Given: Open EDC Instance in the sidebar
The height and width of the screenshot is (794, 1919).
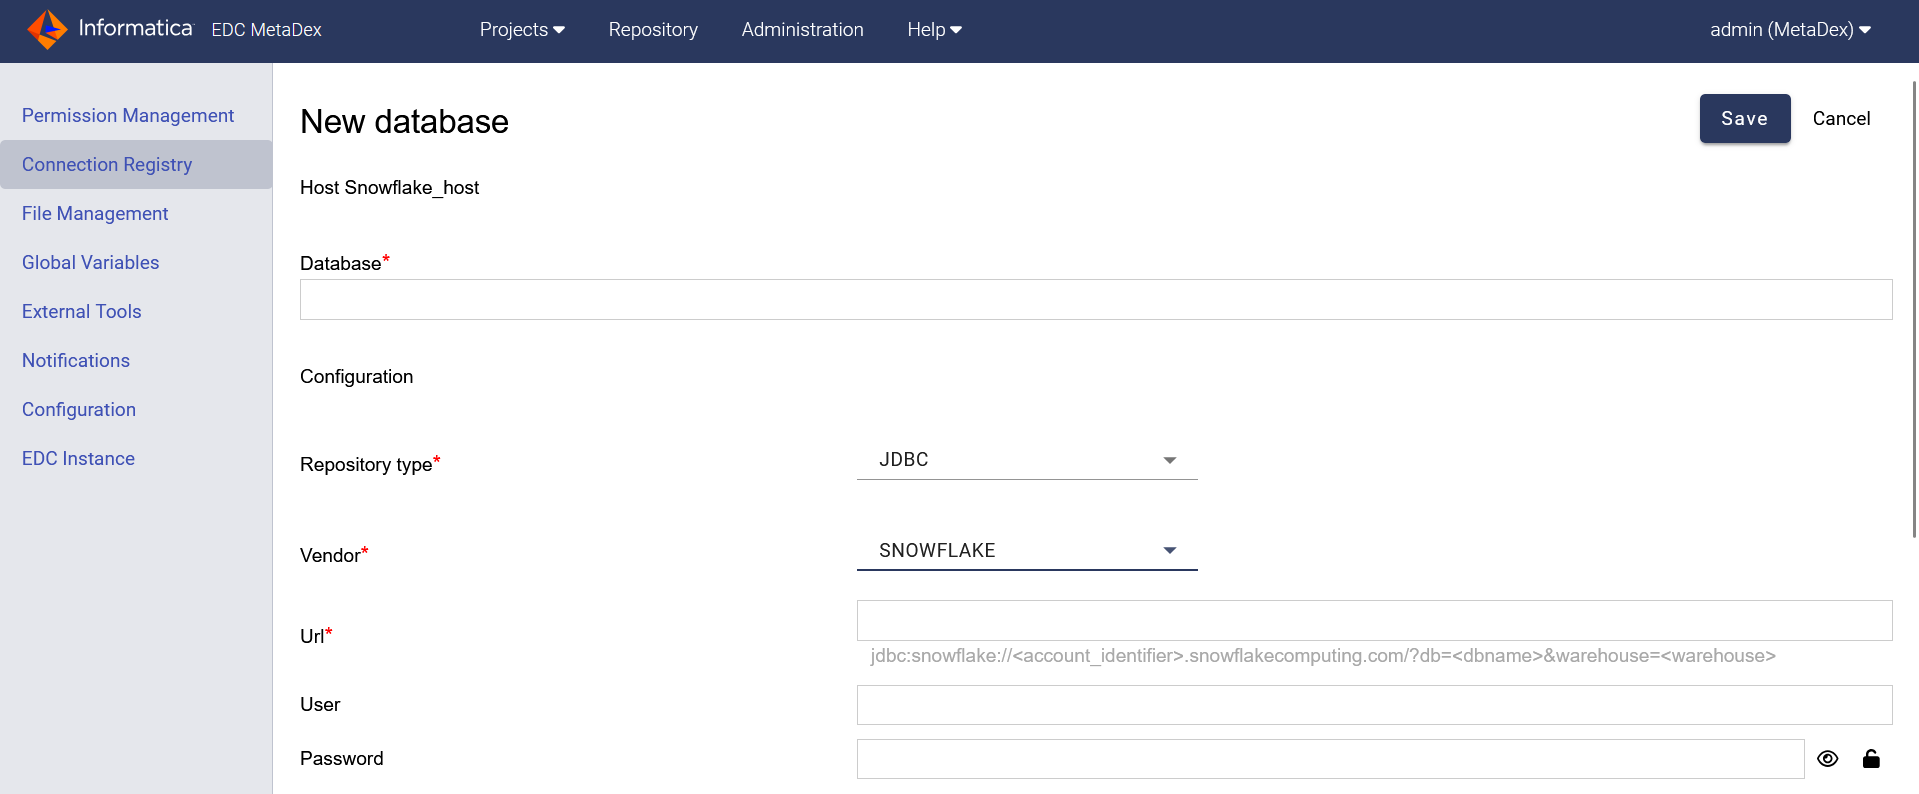Looking at the screenshot, I should click(78, 459).
